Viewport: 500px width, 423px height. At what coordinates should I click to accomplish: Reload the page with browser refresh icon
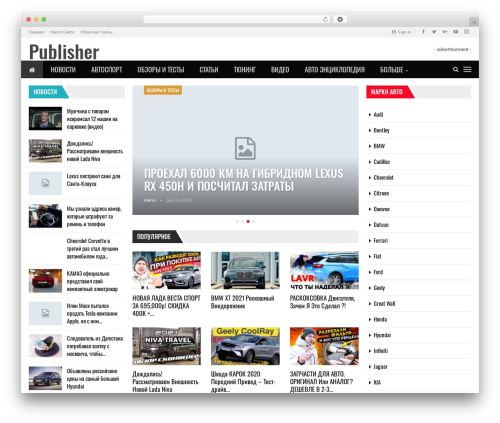coord(325,19)
